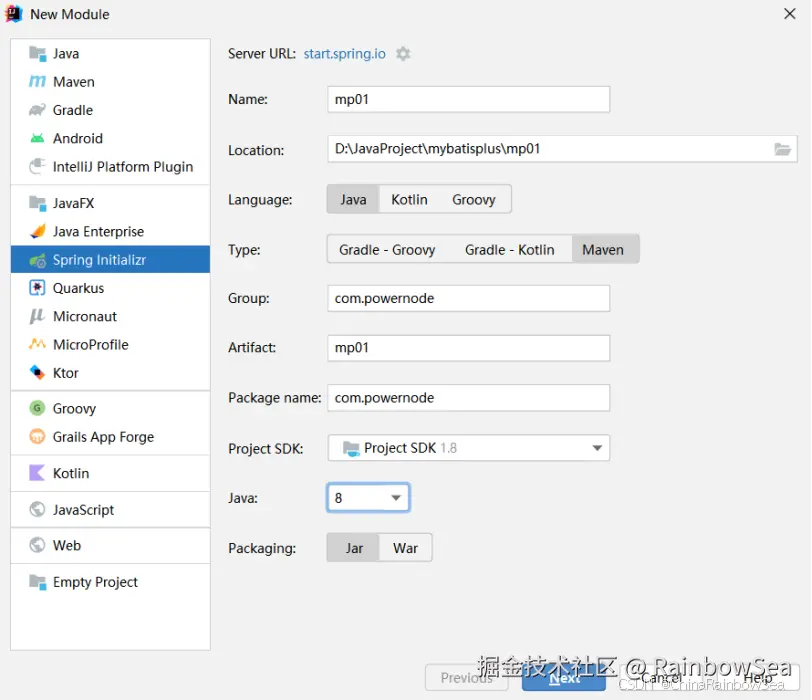Select the IntelliJ Platform Plugin entry
The image size is (812, 700).
[110, 167]
